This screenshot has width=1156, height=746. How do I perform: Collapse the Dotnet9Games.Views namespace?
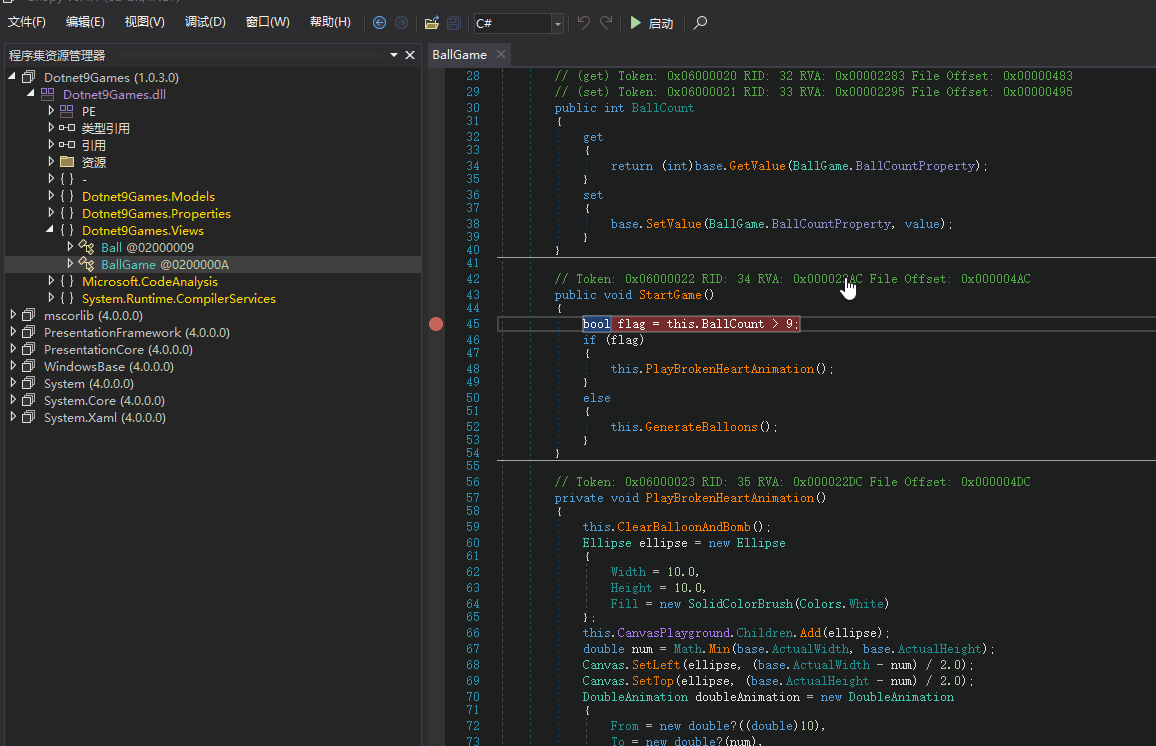coord(52,231)
